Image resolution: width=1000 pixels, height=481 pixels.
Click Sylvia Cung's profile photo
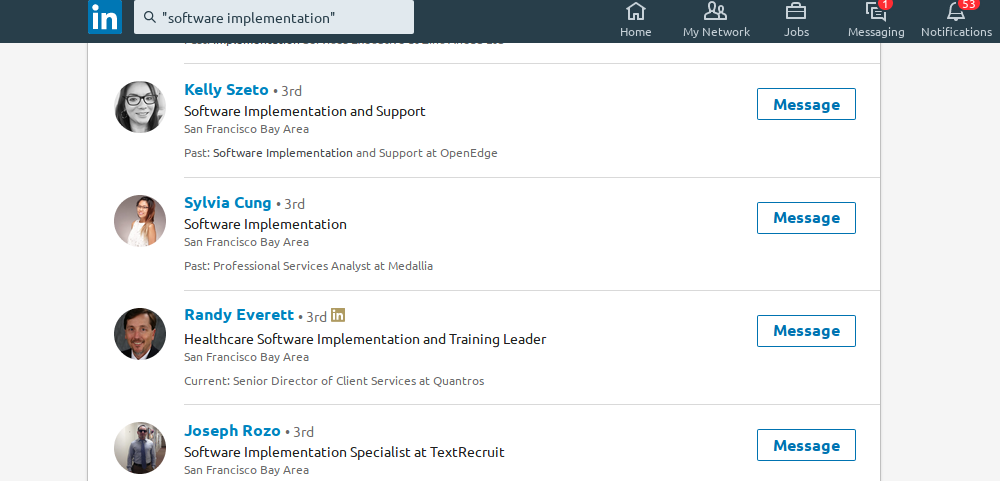pyautogui.click(x=140, y=221)
